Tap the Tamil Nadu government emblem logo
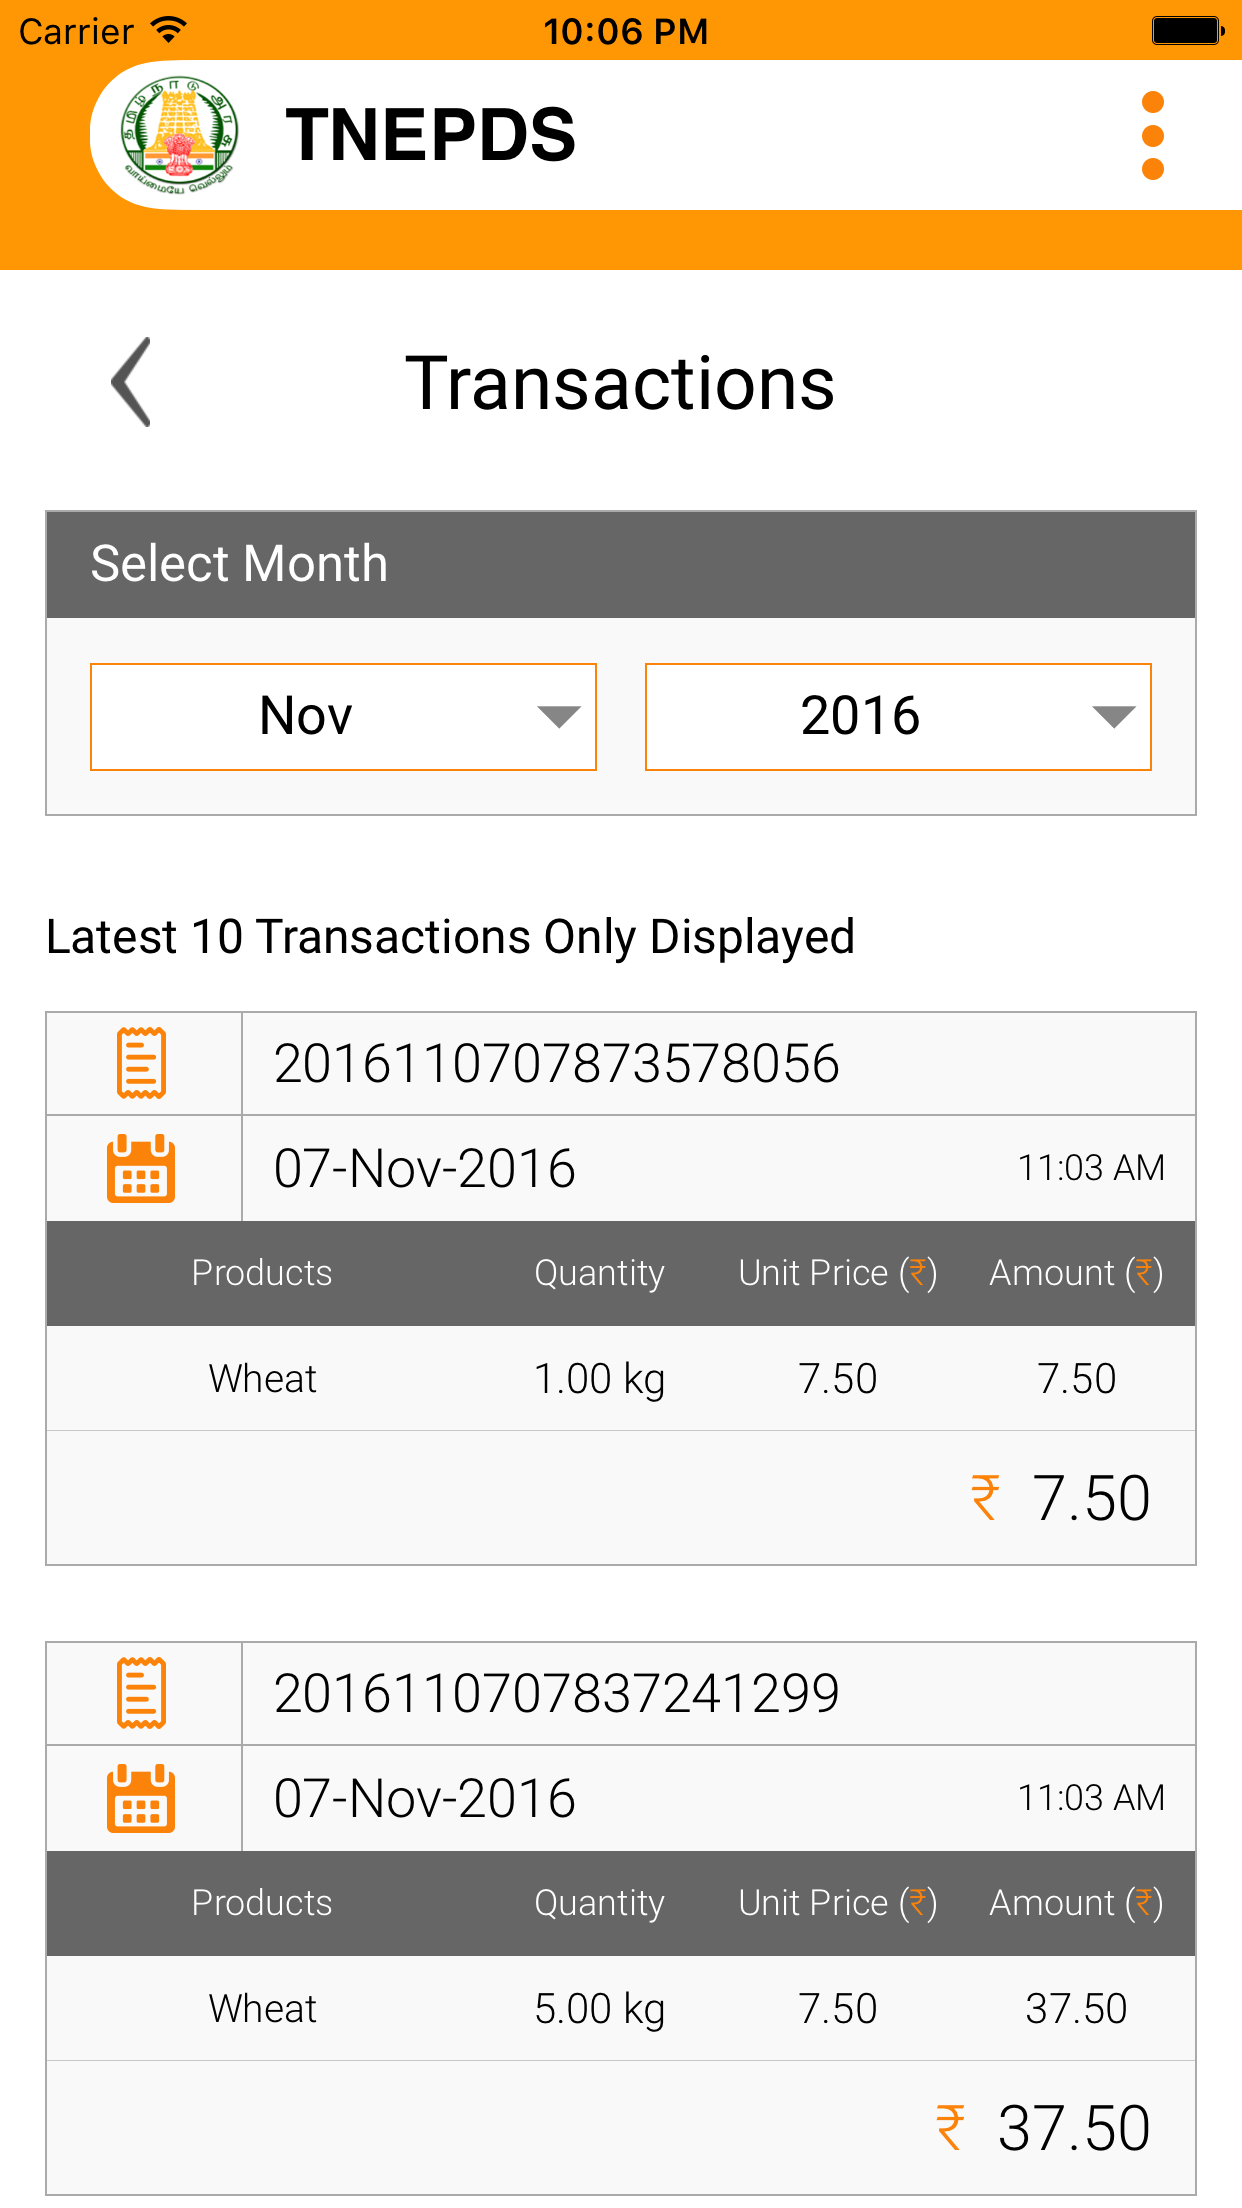 click(180, 135)
